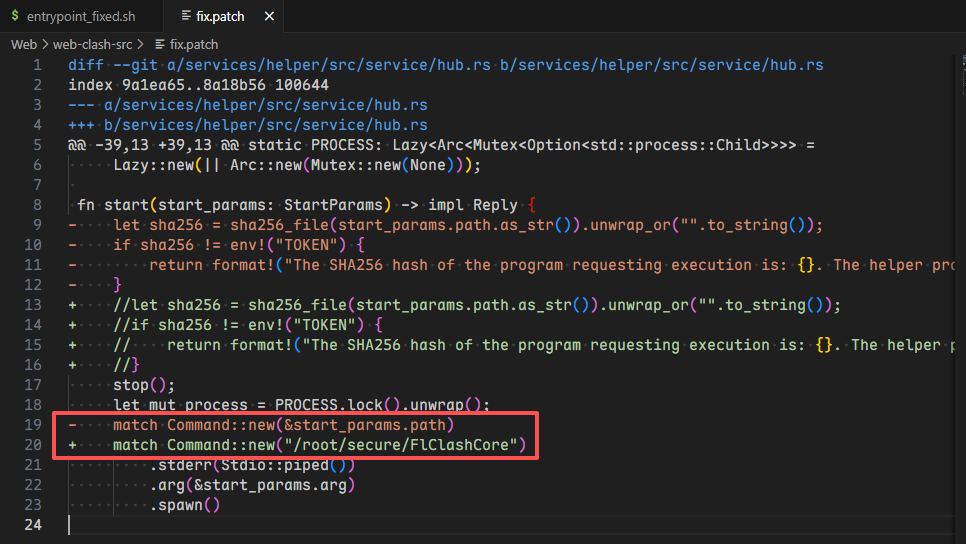Click the empty line 24 in editor

(x=400, y=525)
